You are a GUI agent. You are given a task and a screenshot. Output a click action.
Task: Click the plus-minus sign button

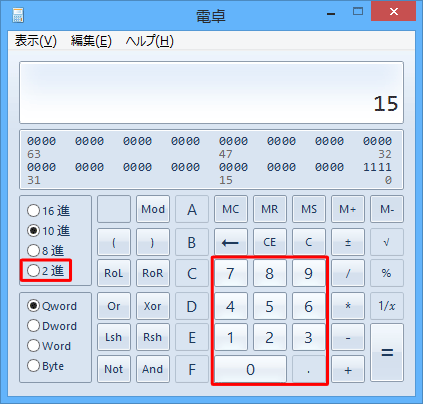[348, 242]
